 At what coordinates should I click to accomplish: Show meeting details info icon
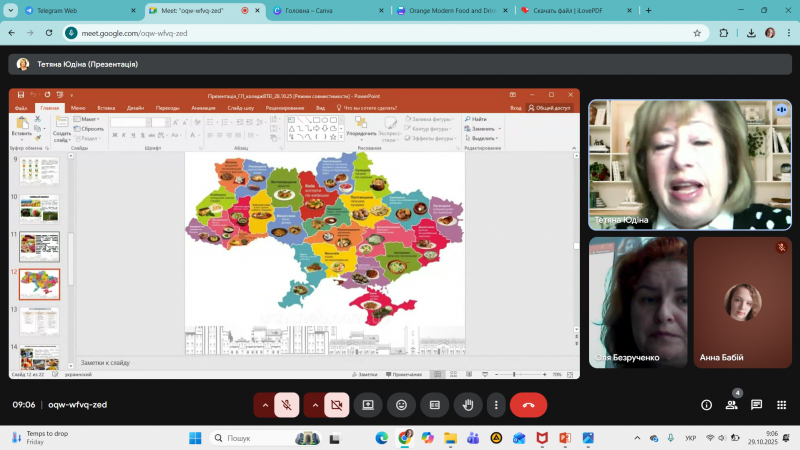706,405
